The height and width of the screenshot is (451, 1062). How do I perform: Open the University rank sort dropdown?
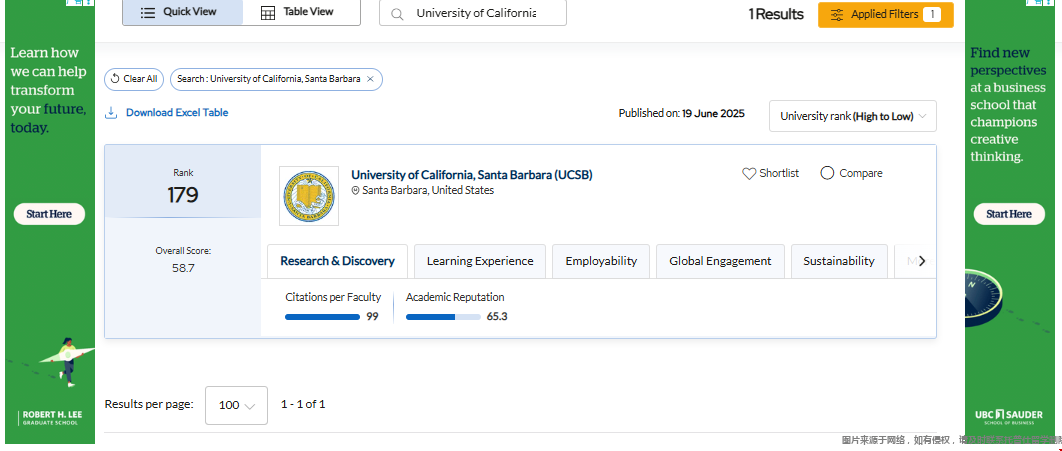(852, 116)
